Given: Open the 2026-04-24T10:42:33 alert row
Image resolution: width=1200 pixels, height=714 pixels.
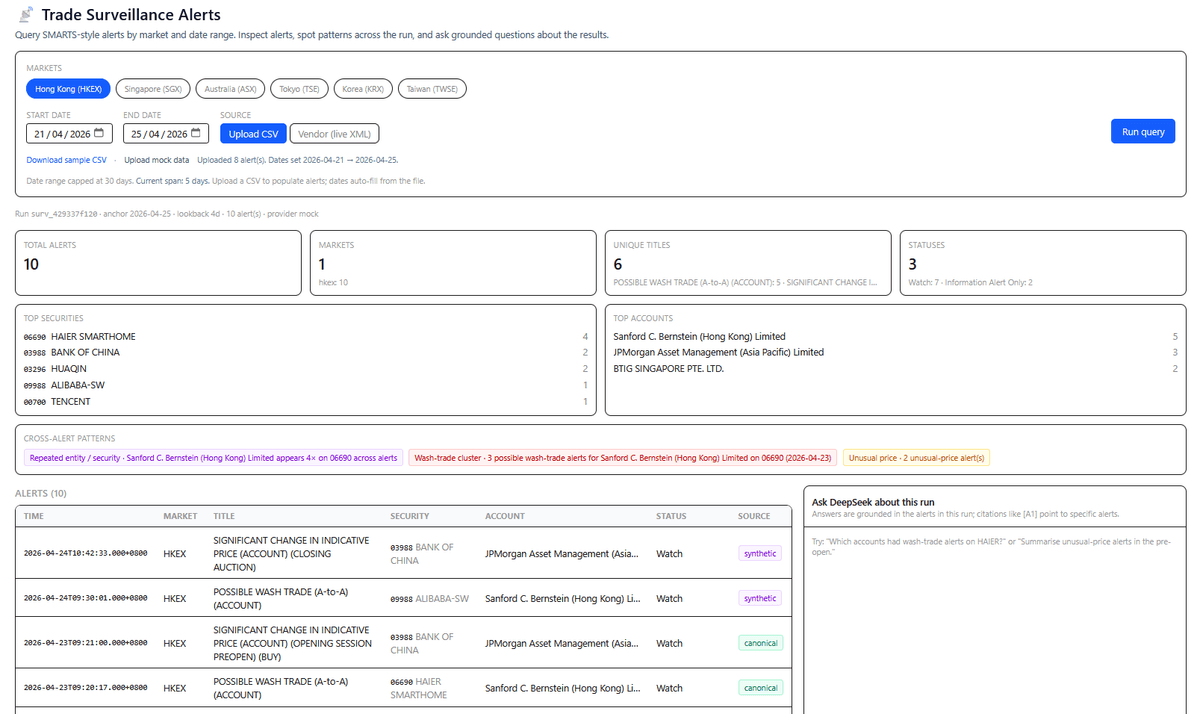Looking at the screenshot, I should tap(405, 553).
